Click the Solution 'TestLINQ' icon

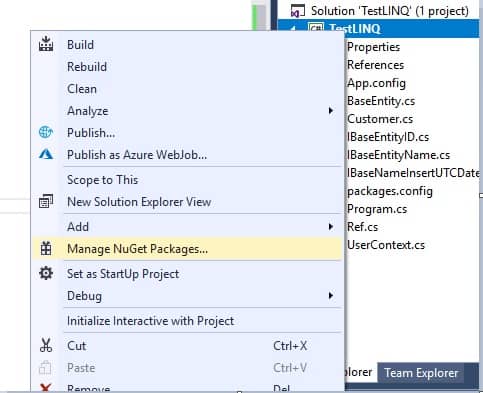[297, 11]
